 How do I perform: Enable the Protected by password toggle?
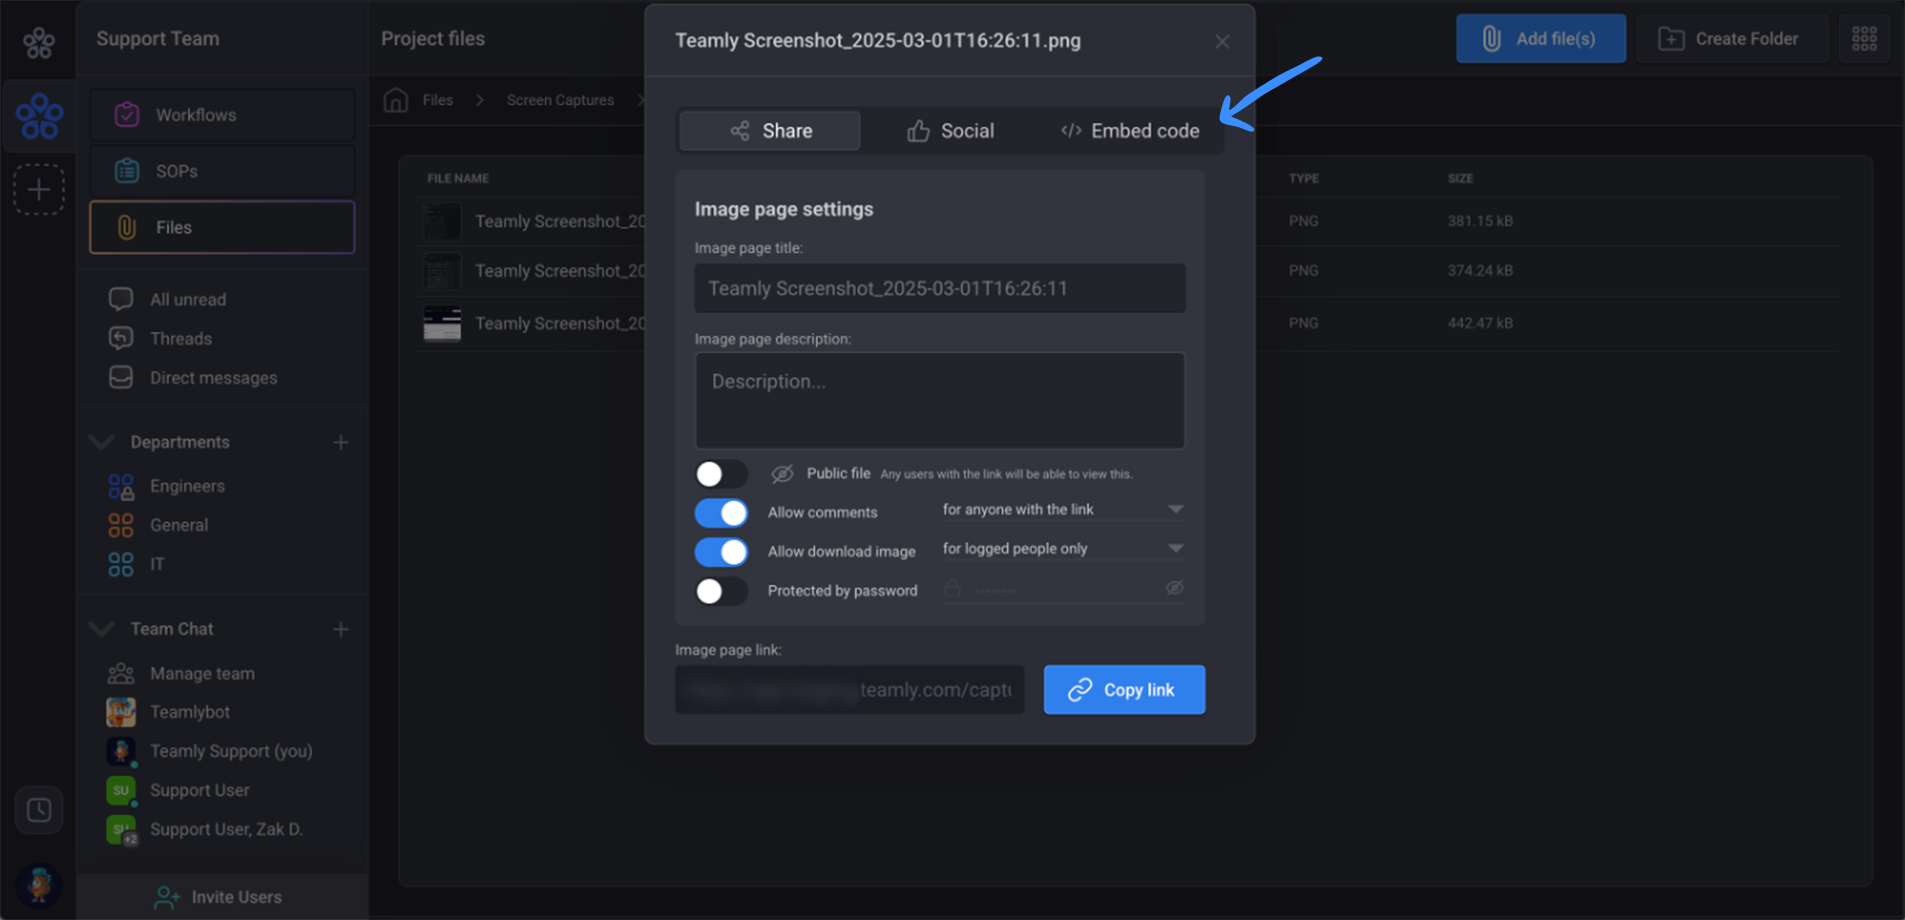pos(721,591)
